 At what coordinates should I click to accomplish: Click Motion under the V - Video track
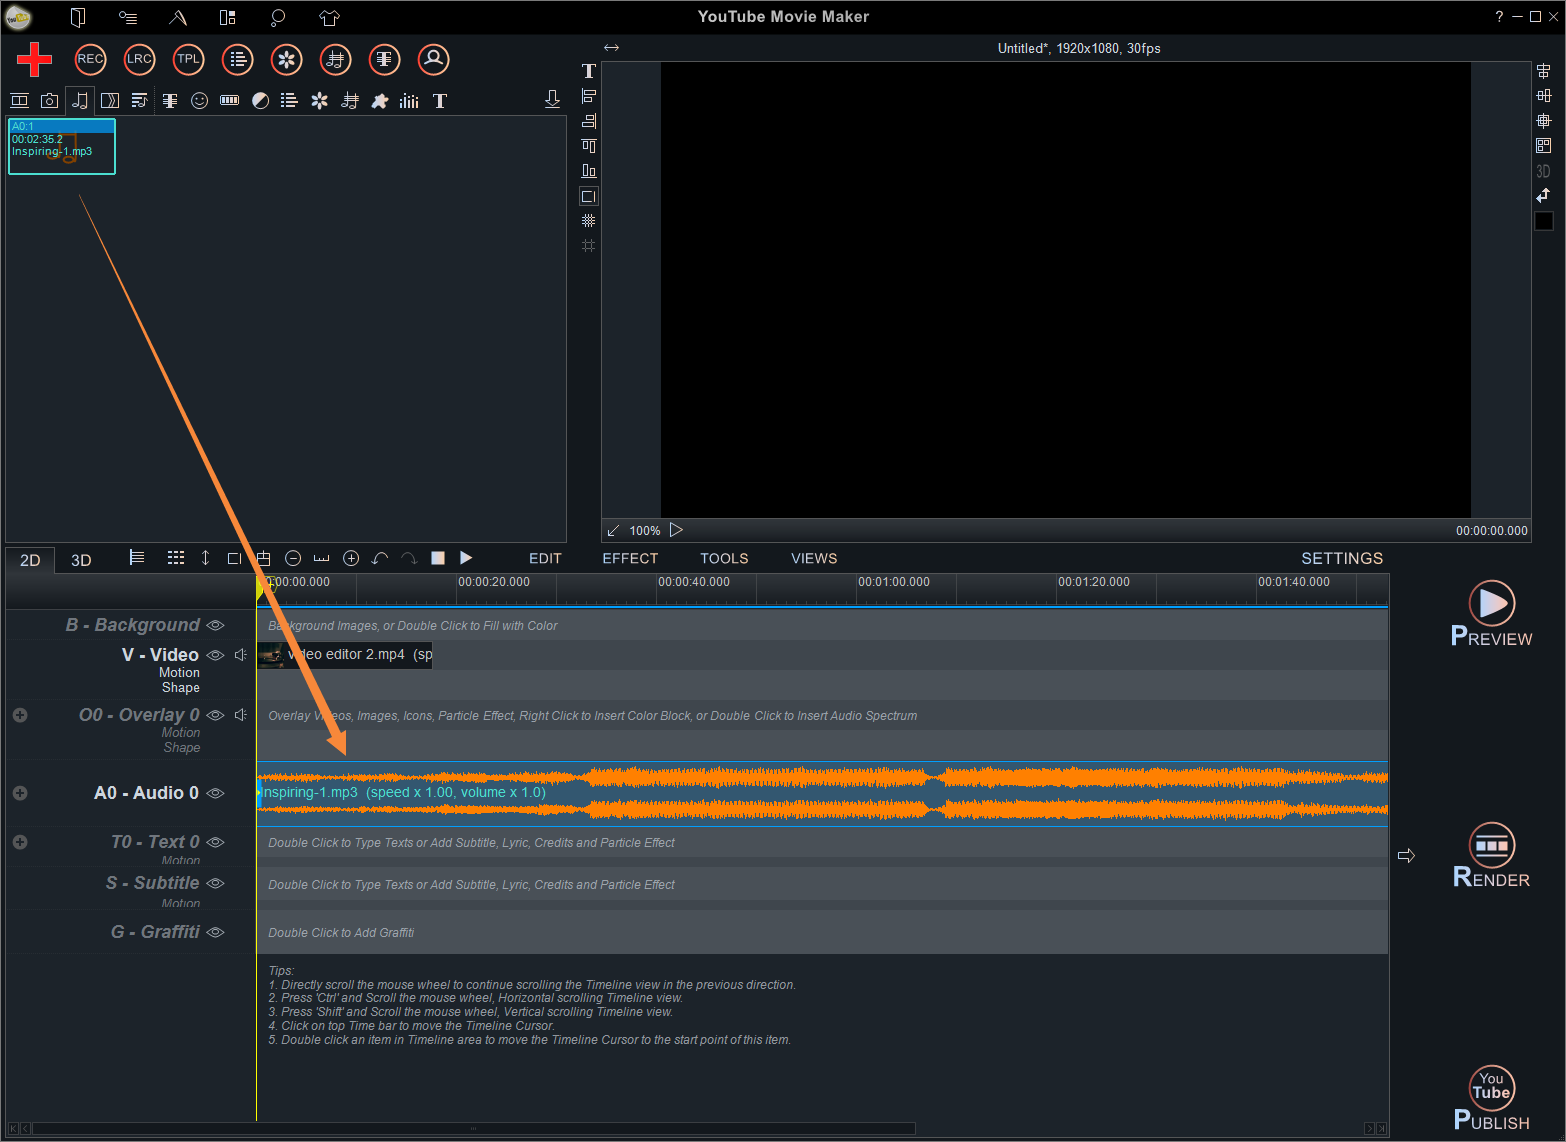coord(179,673)
